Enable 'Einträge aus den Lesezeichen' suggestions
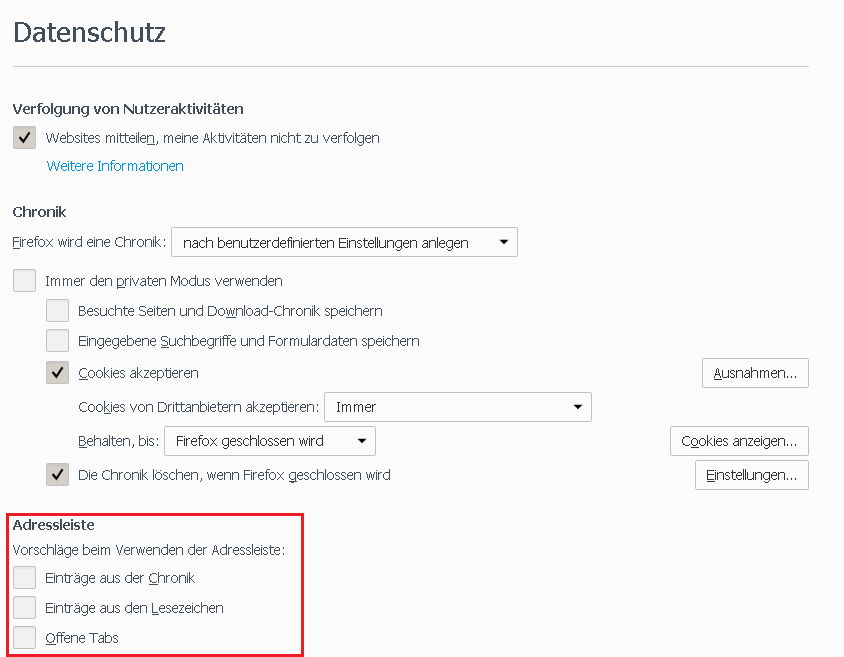 click(x=25, y=608)
